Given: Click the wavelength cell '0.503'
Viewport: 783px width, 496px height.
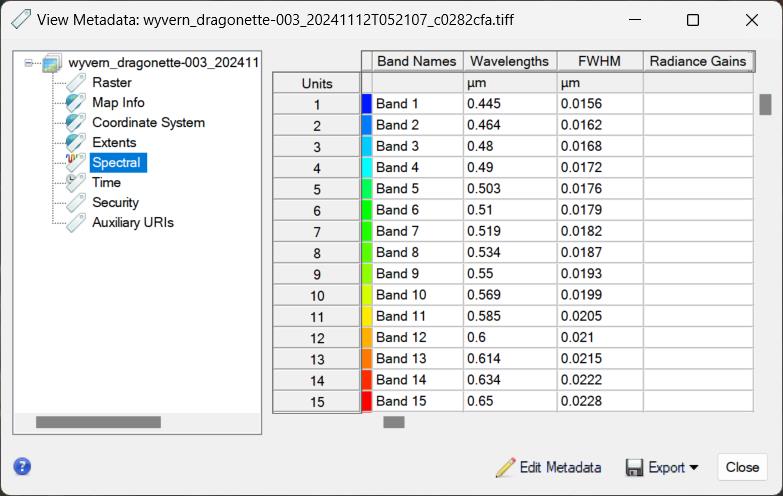Looking at the screenshot, I should pyautogui.click(x=510, y=189).
